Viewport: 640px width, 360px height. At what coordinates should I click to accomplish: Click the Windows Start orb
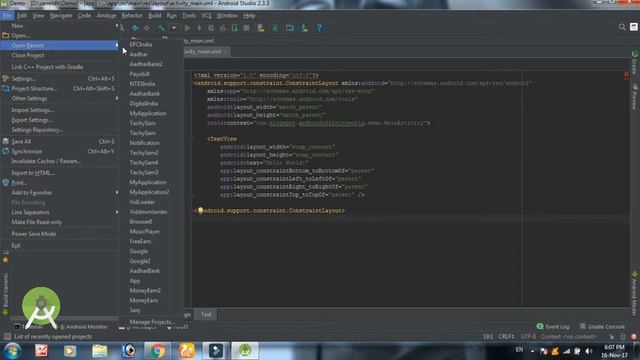coord(12,351)
